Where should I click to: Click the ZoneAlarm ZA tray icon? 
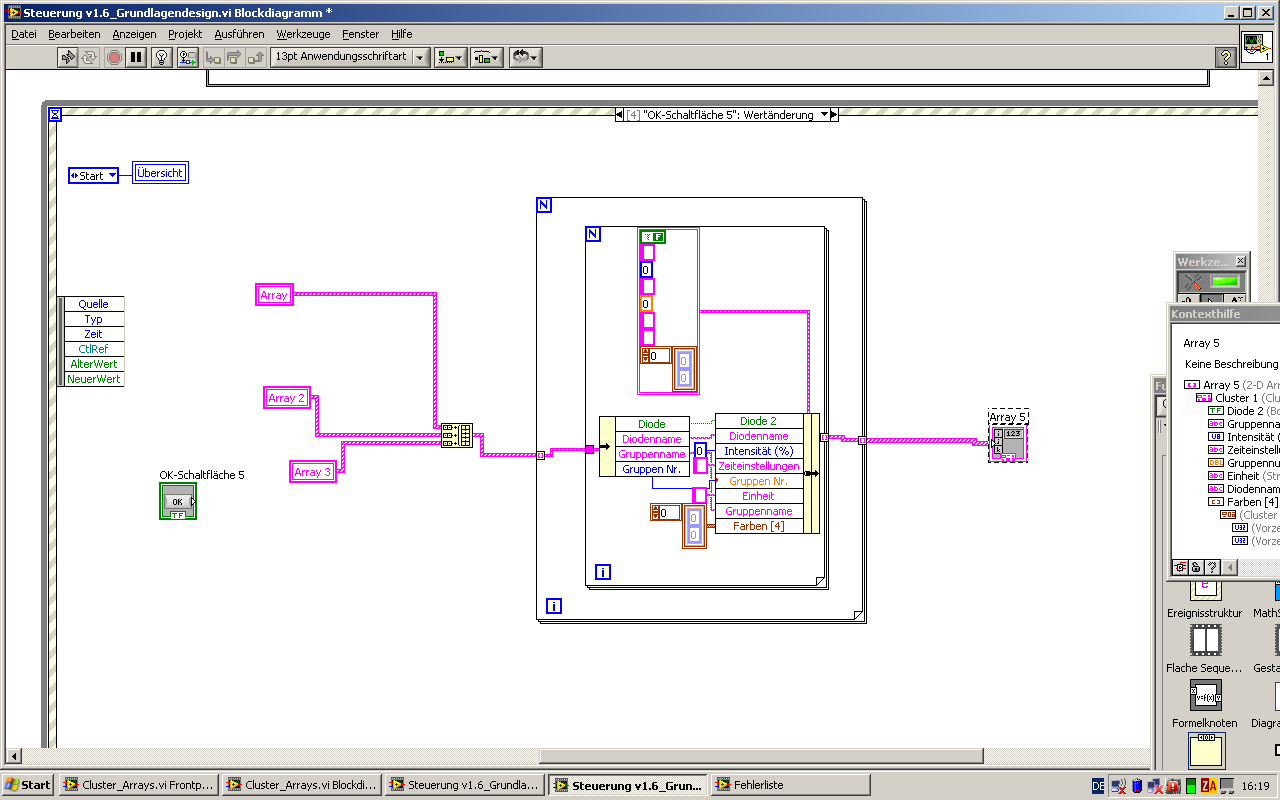[x=1208, y=786]
